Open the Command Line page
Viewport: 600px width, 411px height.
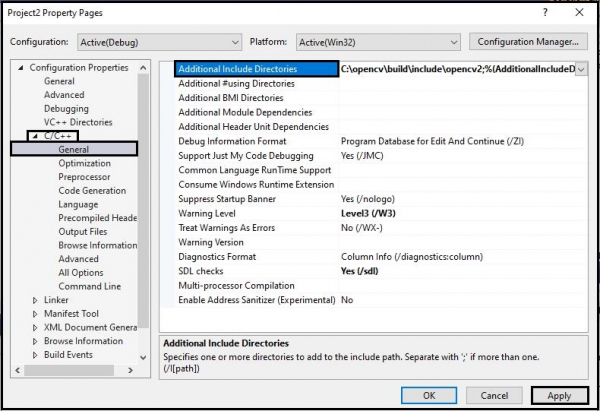point(90,287)
